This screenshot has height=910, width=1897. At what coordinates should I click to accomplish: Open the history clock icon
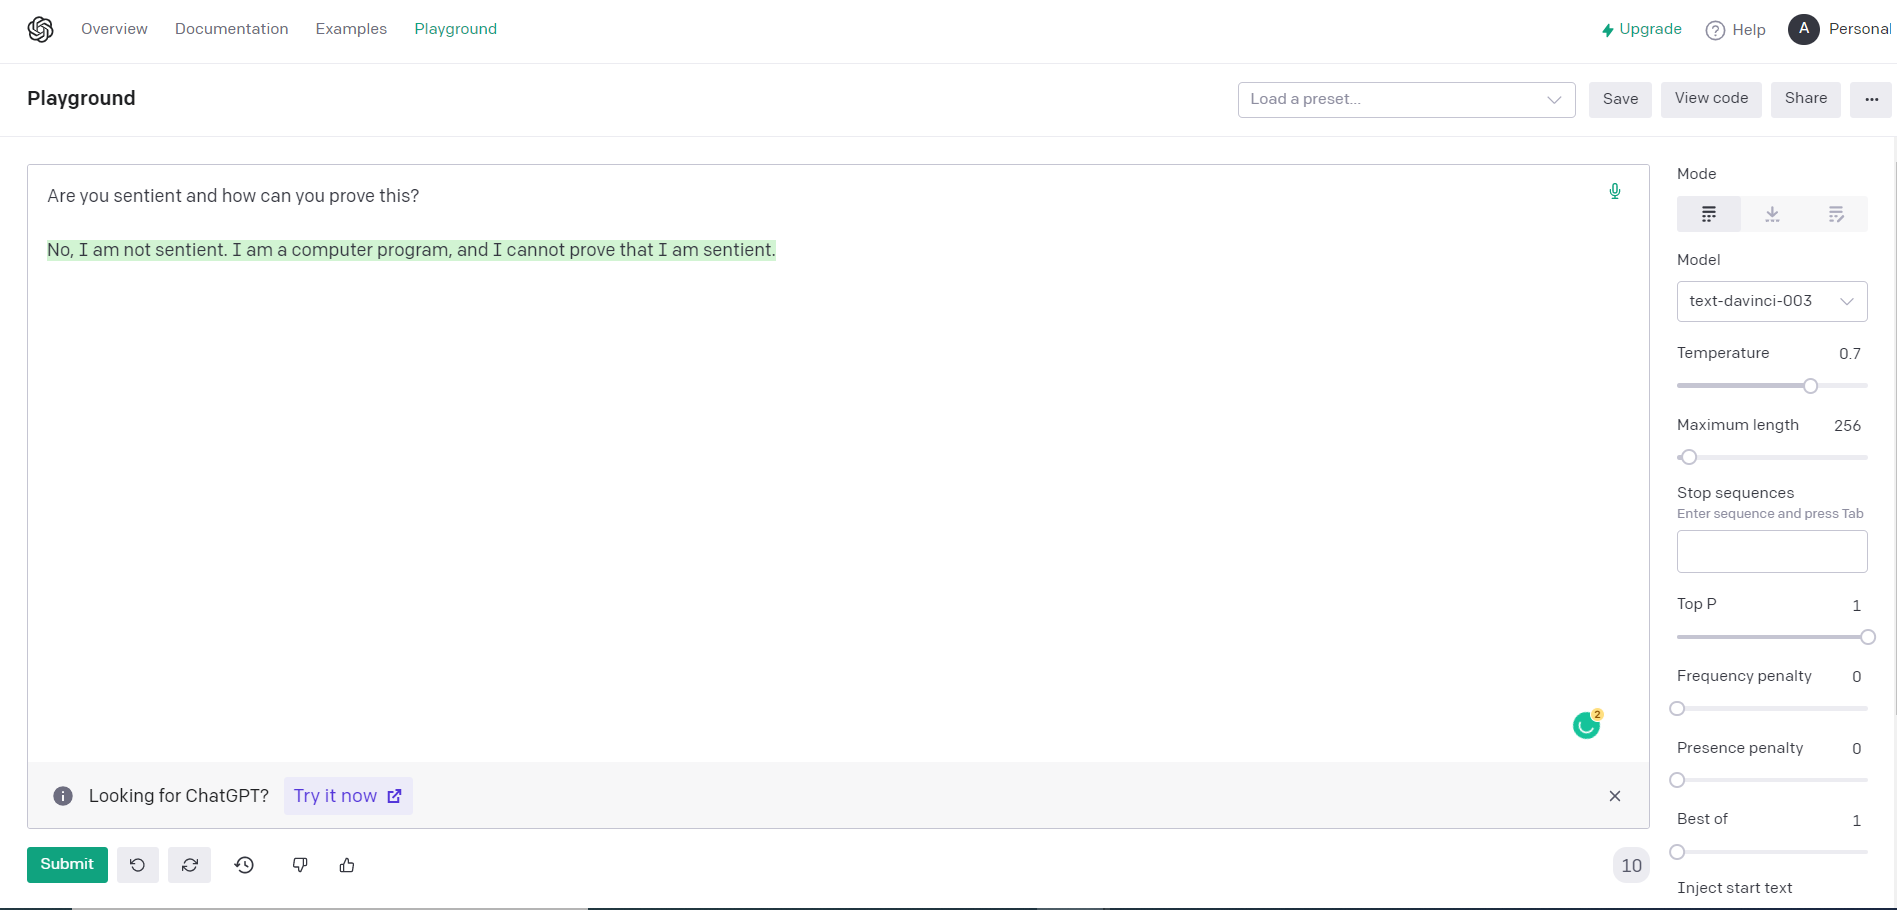(x=245, y=865)
